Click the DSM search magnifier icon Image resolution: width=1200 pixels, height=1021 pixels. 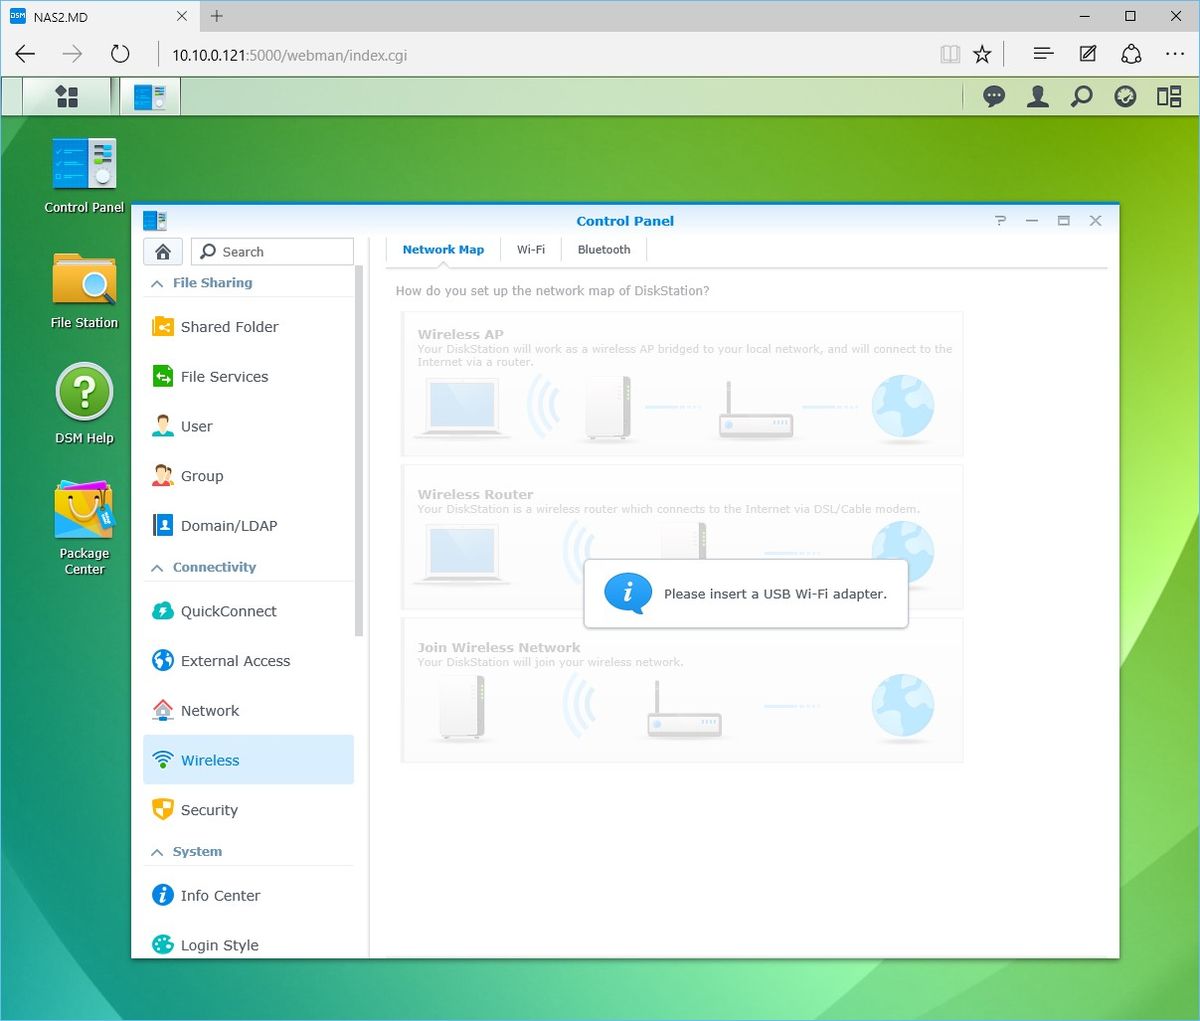click(1082, 96)
